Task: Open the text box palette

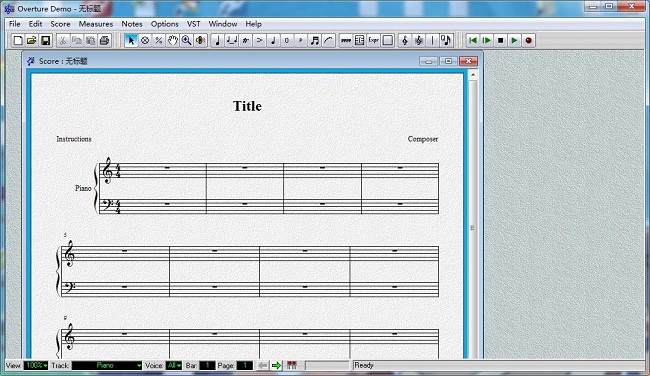Action: click(x=388, y=41)
